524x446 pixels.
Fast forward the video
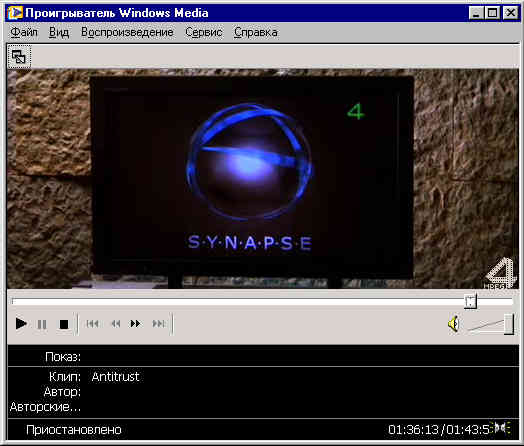point(135,324)
